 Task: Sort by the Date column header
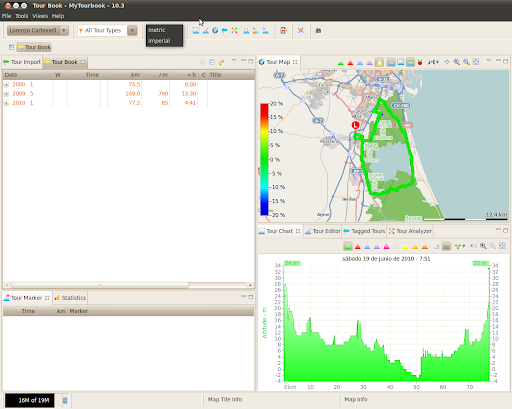(x=27, y=75)
